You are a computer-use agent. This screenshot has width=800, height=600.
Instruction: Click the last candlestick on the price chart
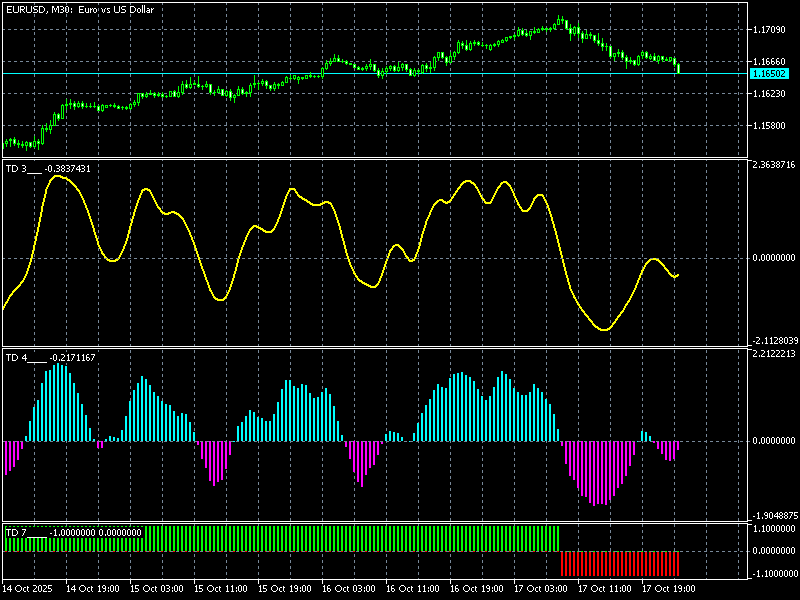pos(678,68)
